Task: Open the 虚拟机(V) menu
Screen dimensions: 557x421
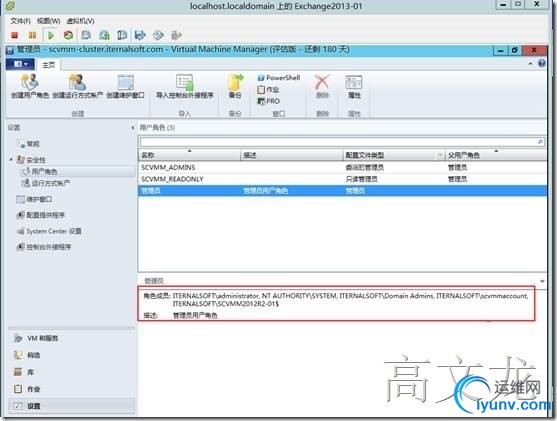Action: click(x=80, y=21)
